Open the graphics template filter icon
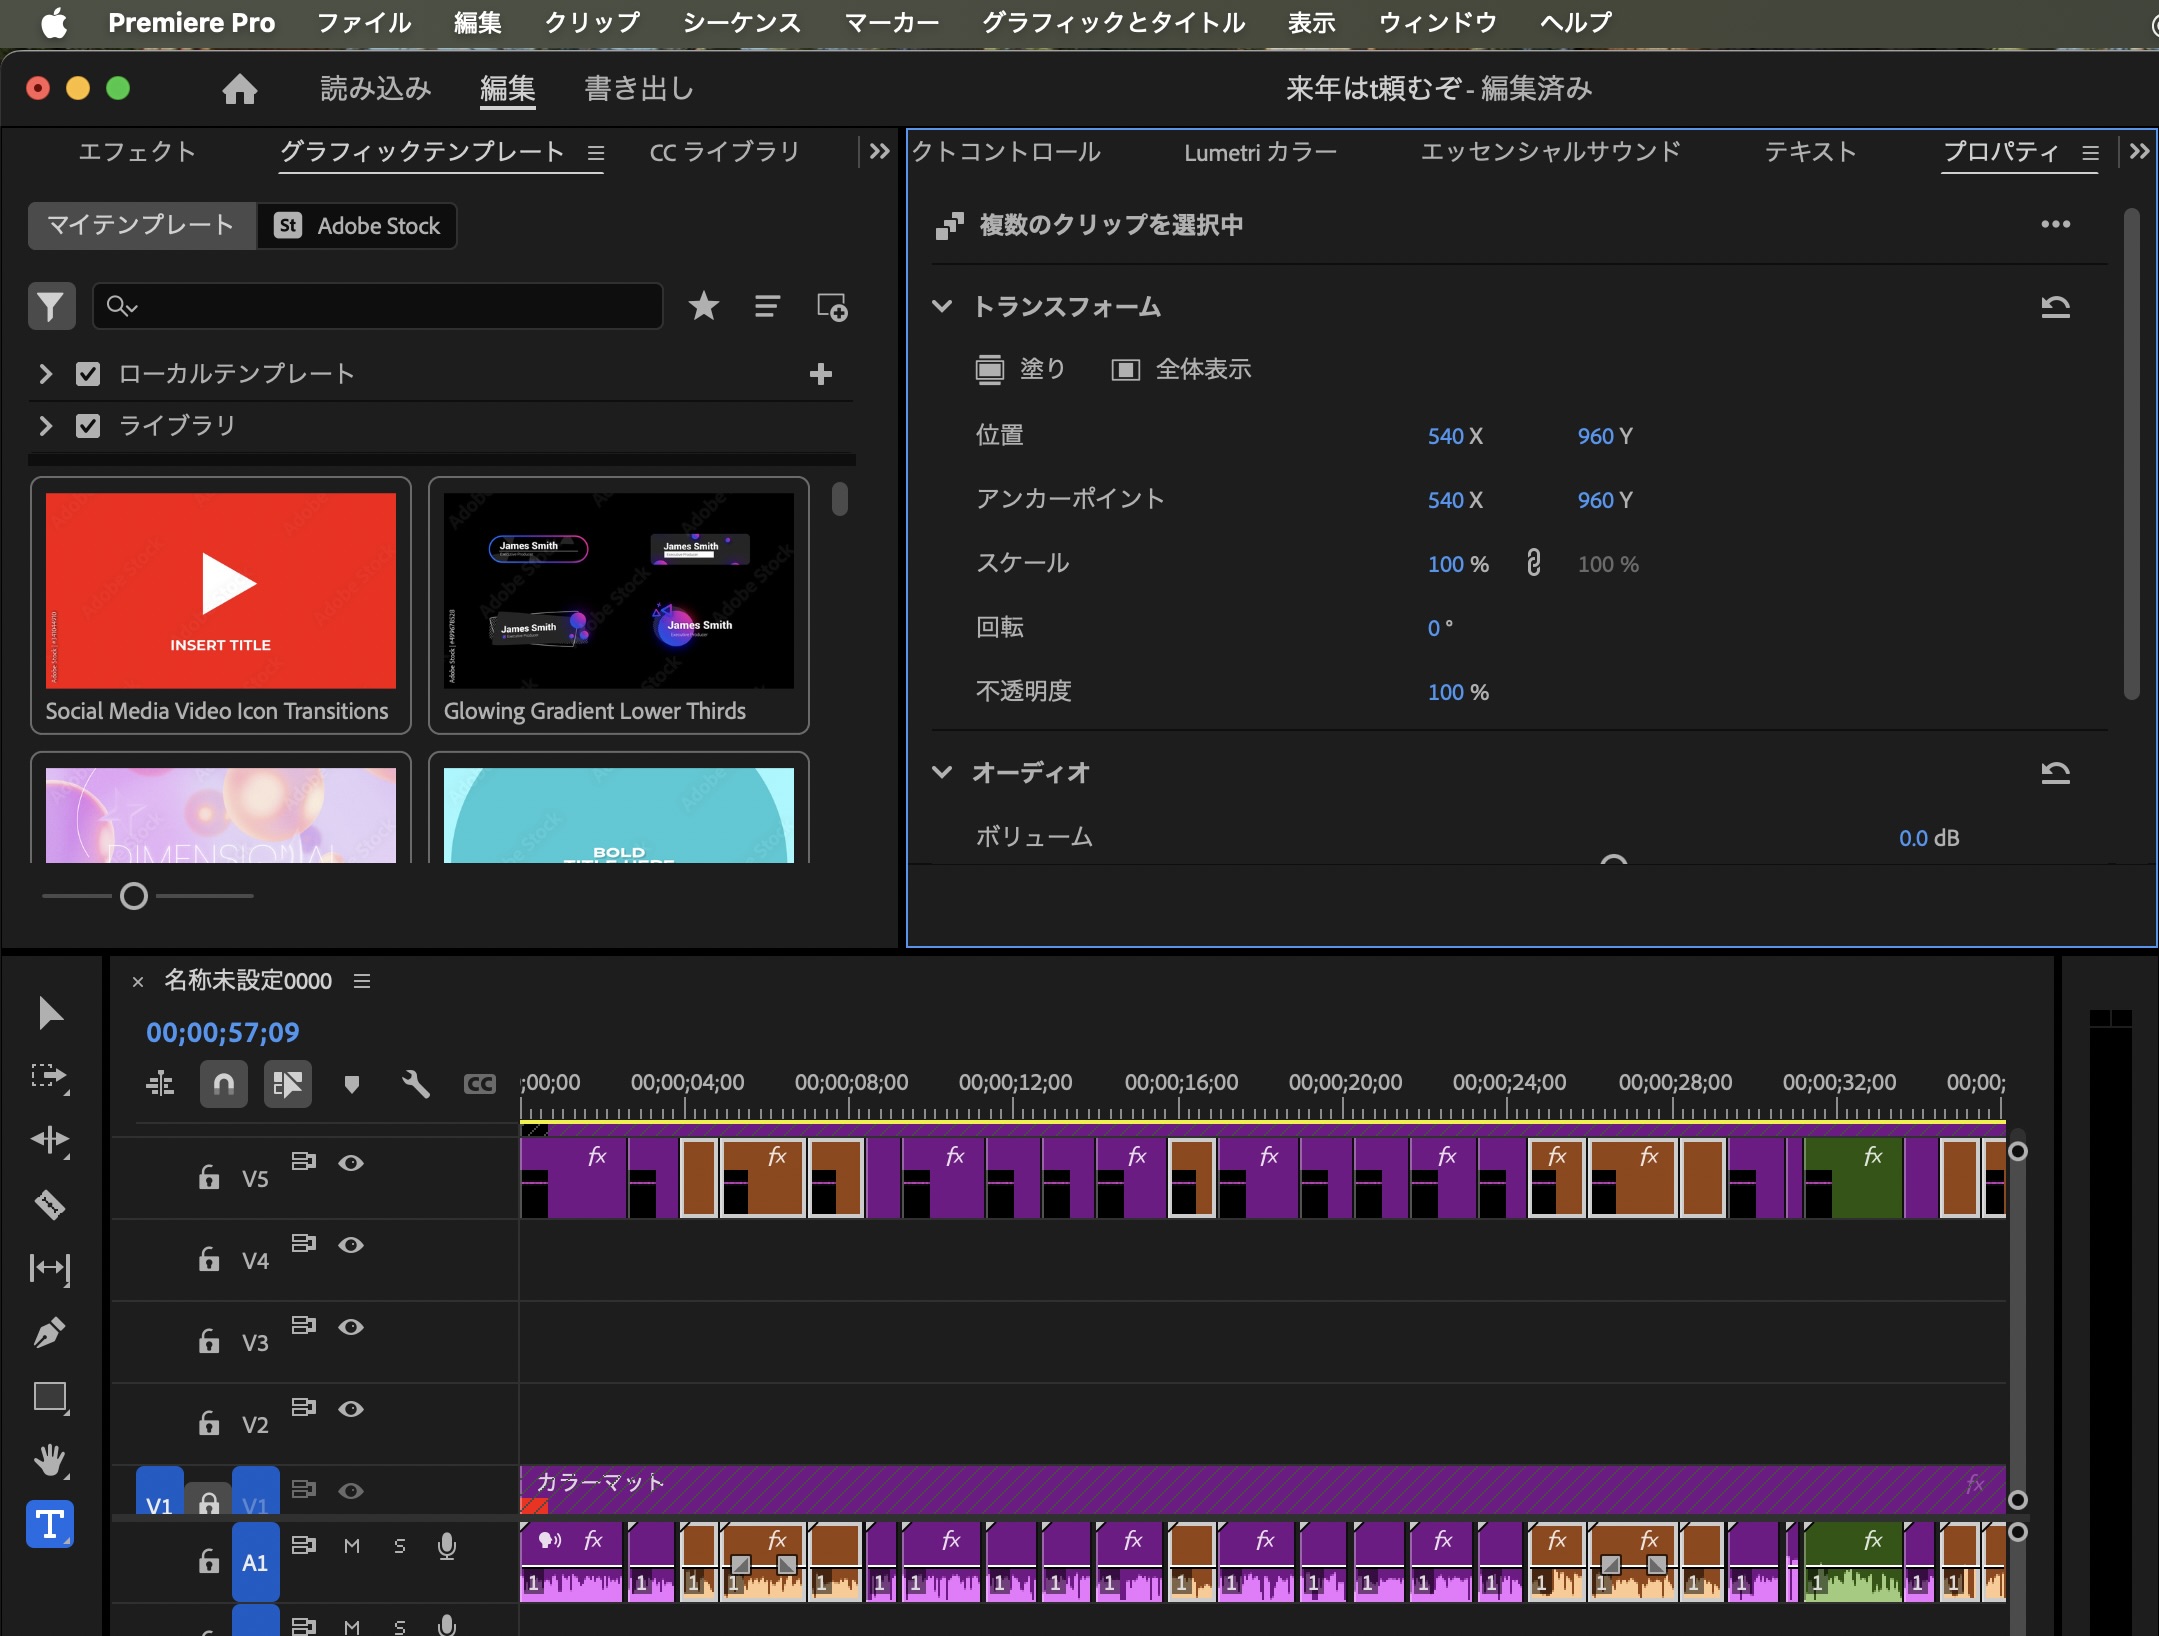 click(x=51, y=306)
